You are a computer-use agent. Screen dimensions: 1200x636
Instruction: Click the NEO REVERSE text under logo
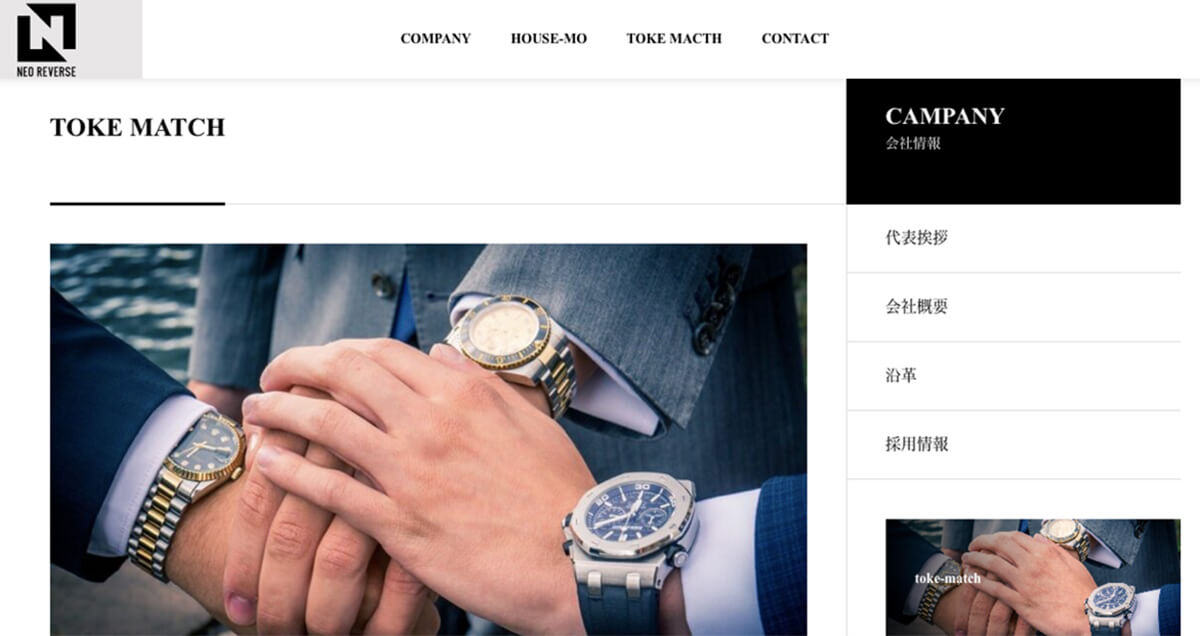click(x=46, y=72)
